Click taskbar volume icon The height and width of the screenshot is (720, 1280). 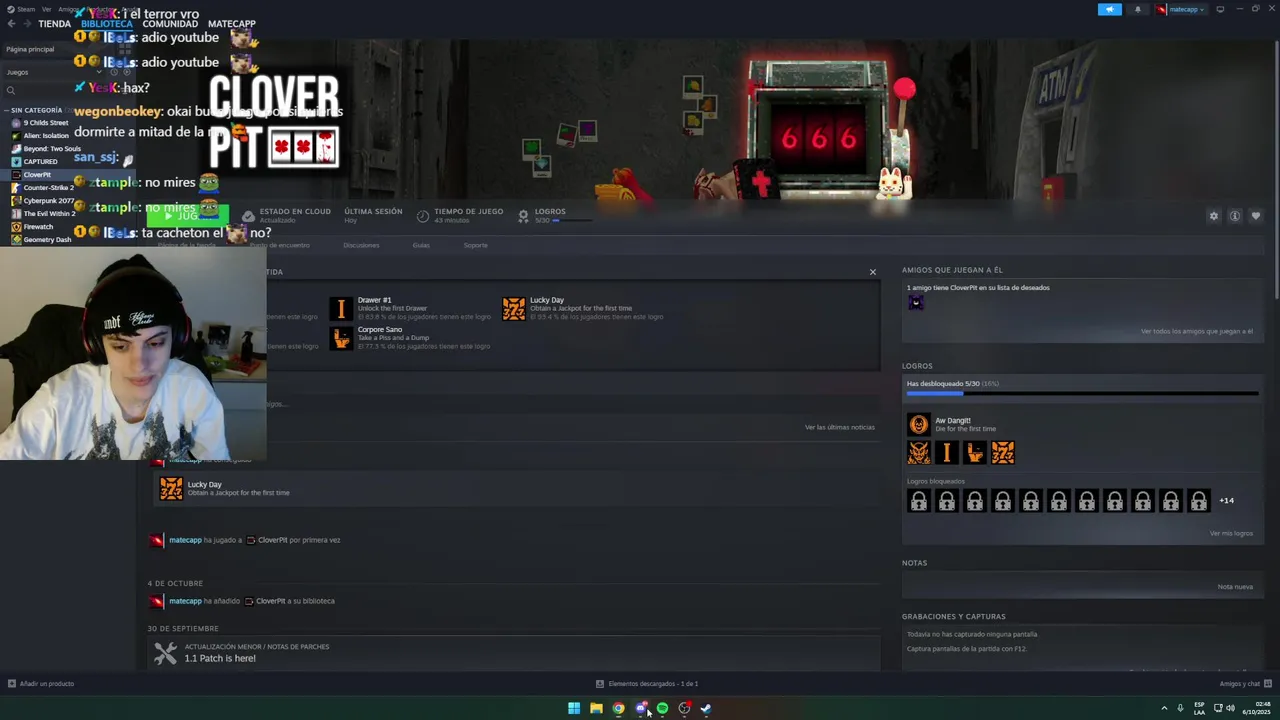point(1230,708)
